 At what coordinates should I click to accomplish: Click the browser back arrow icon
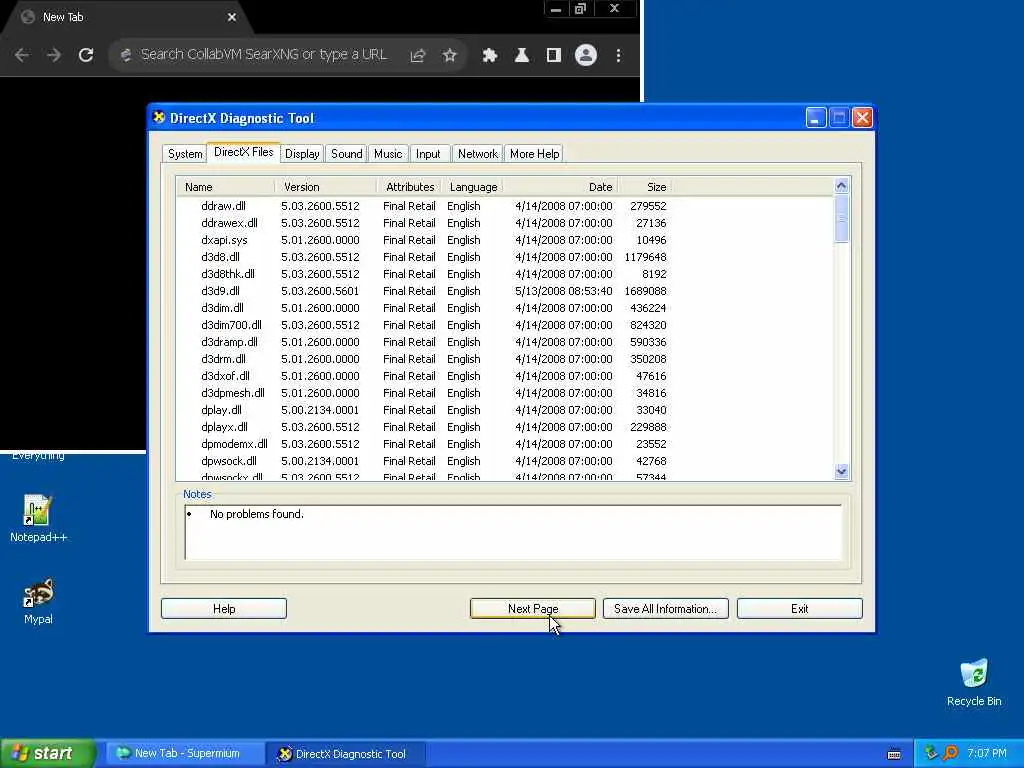click(22, 56)
